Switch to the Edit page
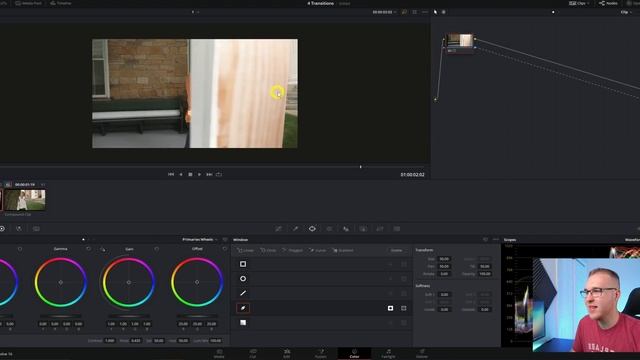This screenshot has height=360, width=640. tap(287, 353)
